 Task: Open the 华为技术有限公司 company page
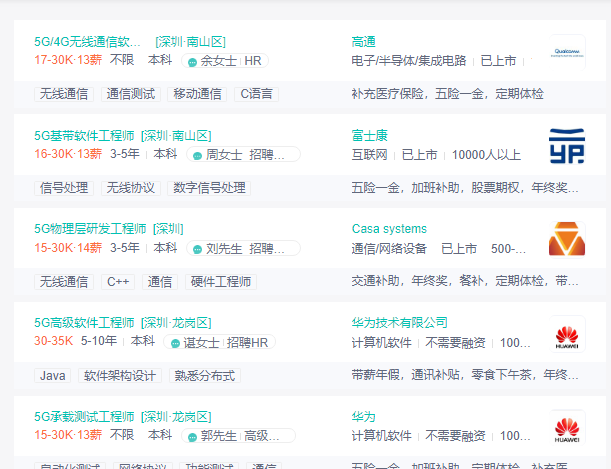(400, 323)
